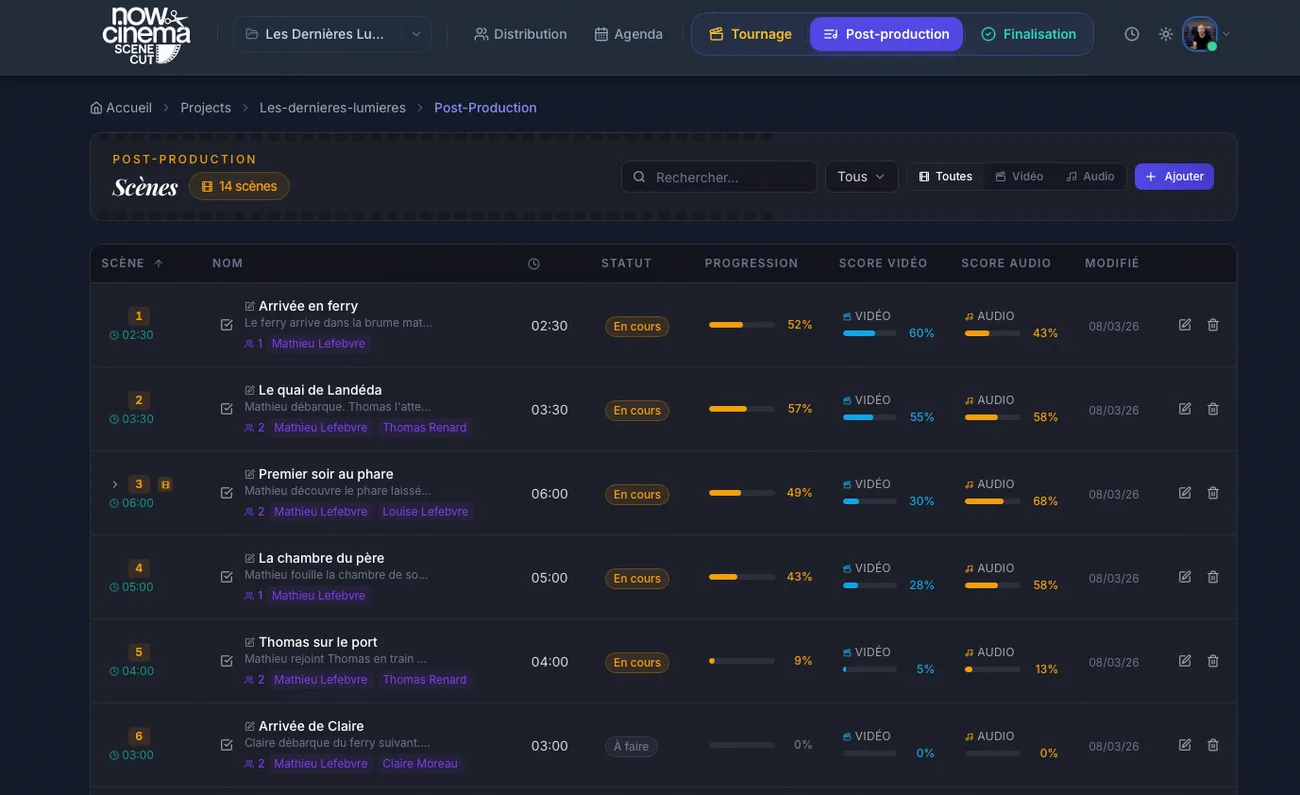The height and width of the screenshot is (795, 1300).
Task: Delete Premier soir au phare scene
Action: coord(1213,493)
